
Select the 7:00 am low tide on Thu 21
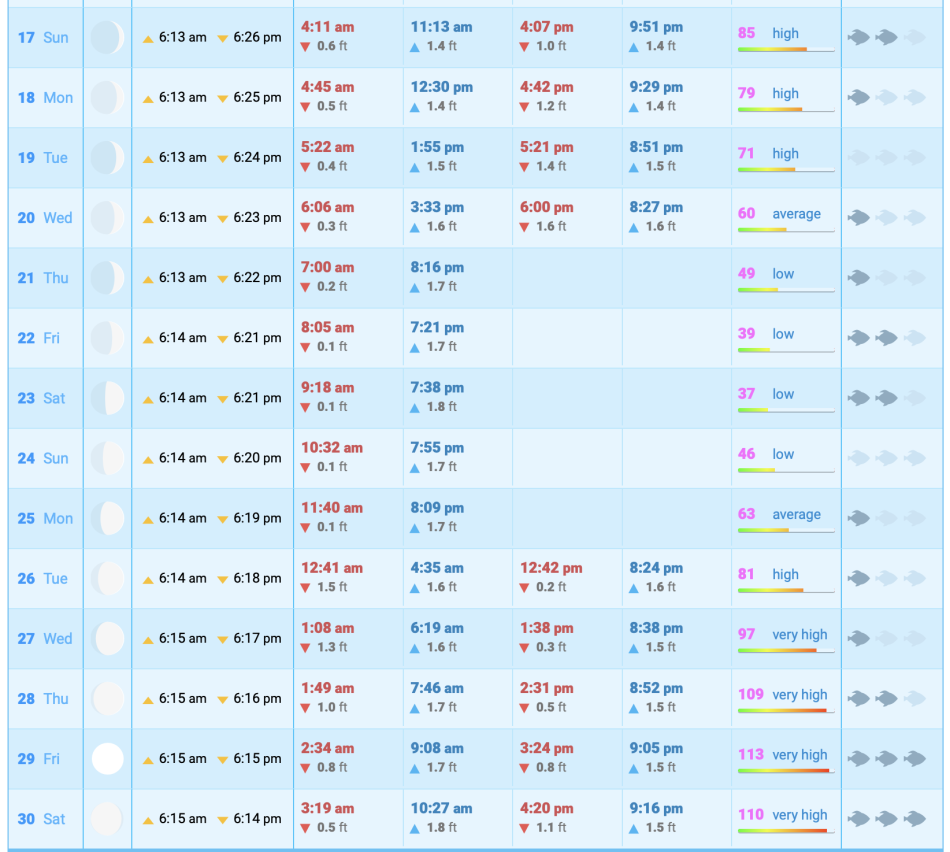pos(328,268)
